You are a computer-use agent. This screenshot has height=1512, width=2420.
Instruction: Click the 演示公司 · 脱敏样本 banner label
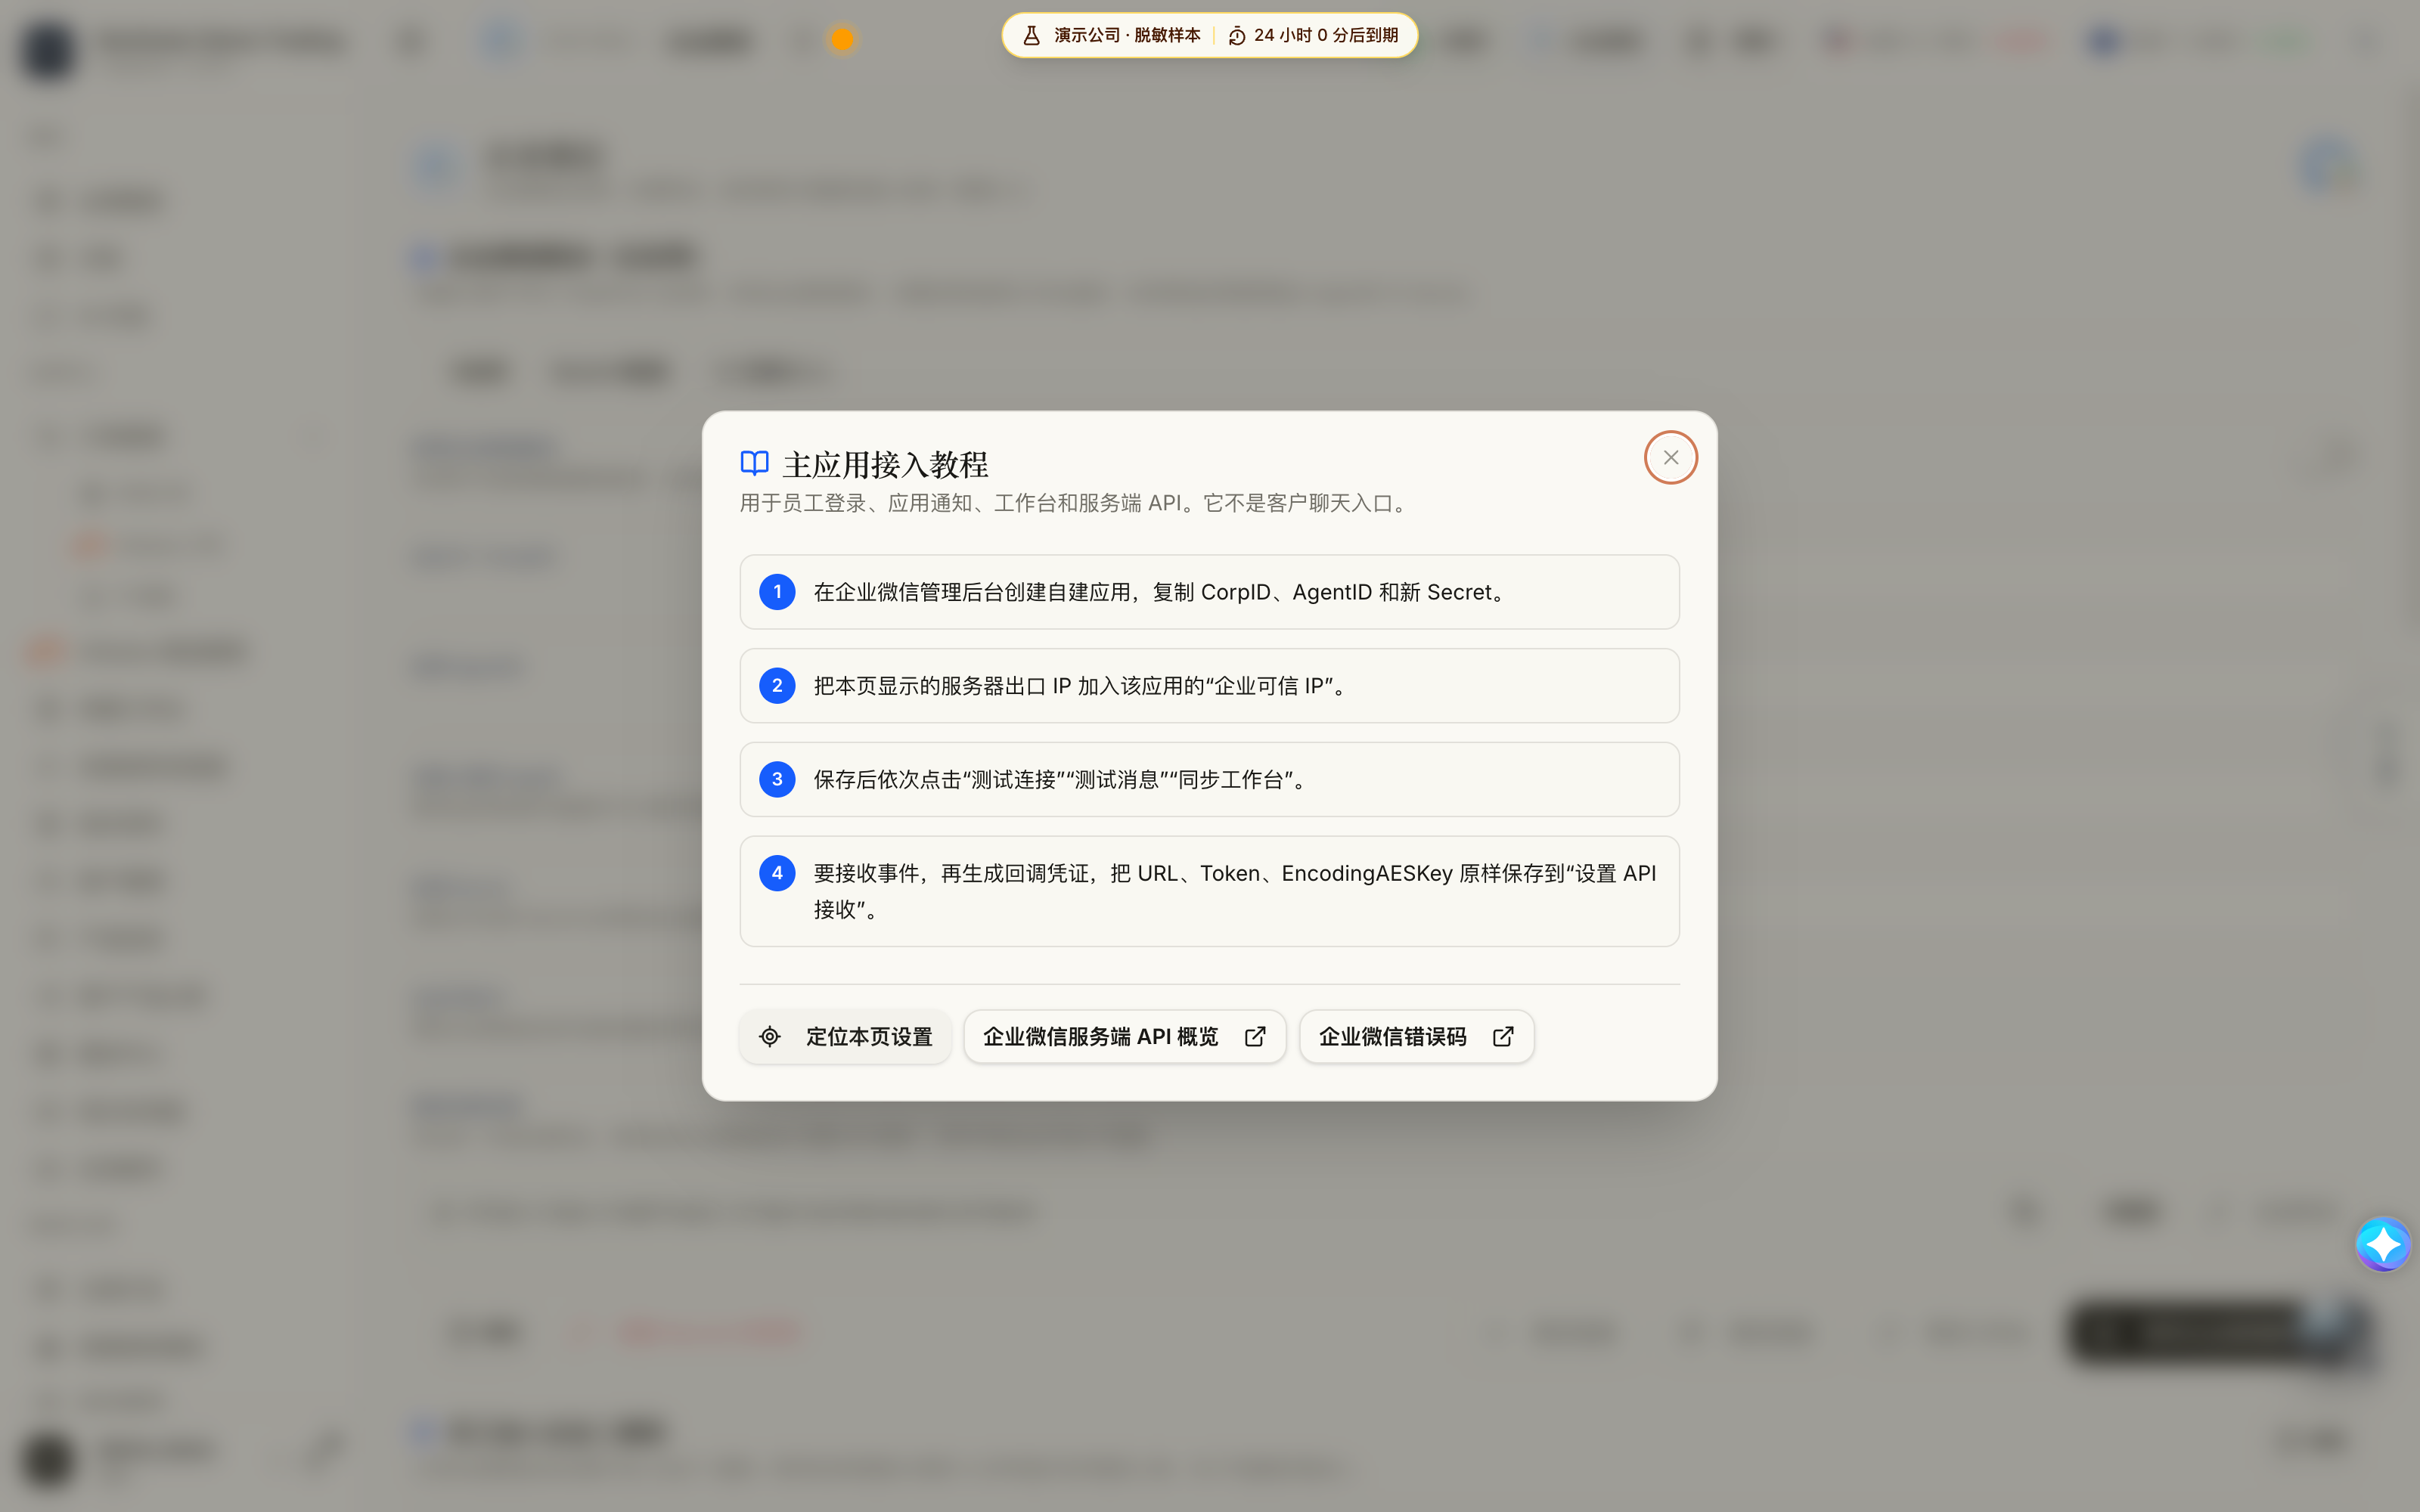[x=1126, y=35]
